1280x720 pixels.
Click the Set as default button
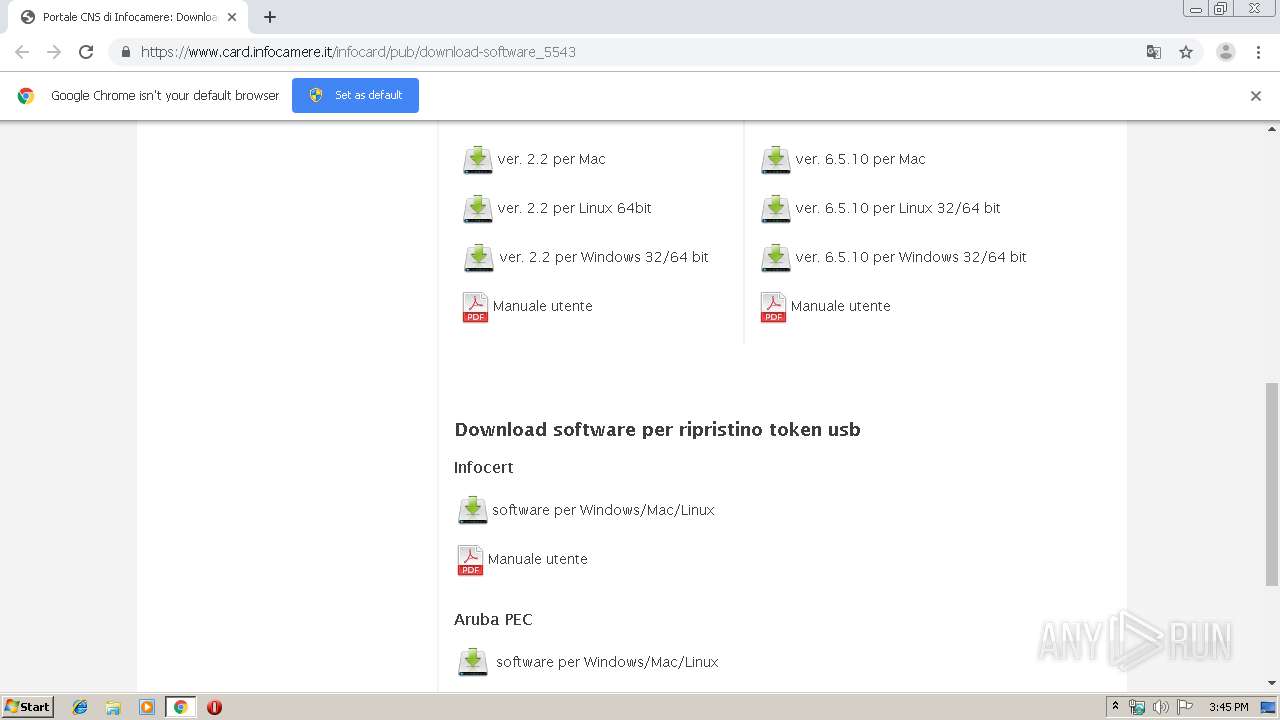(x=355, y=95)
